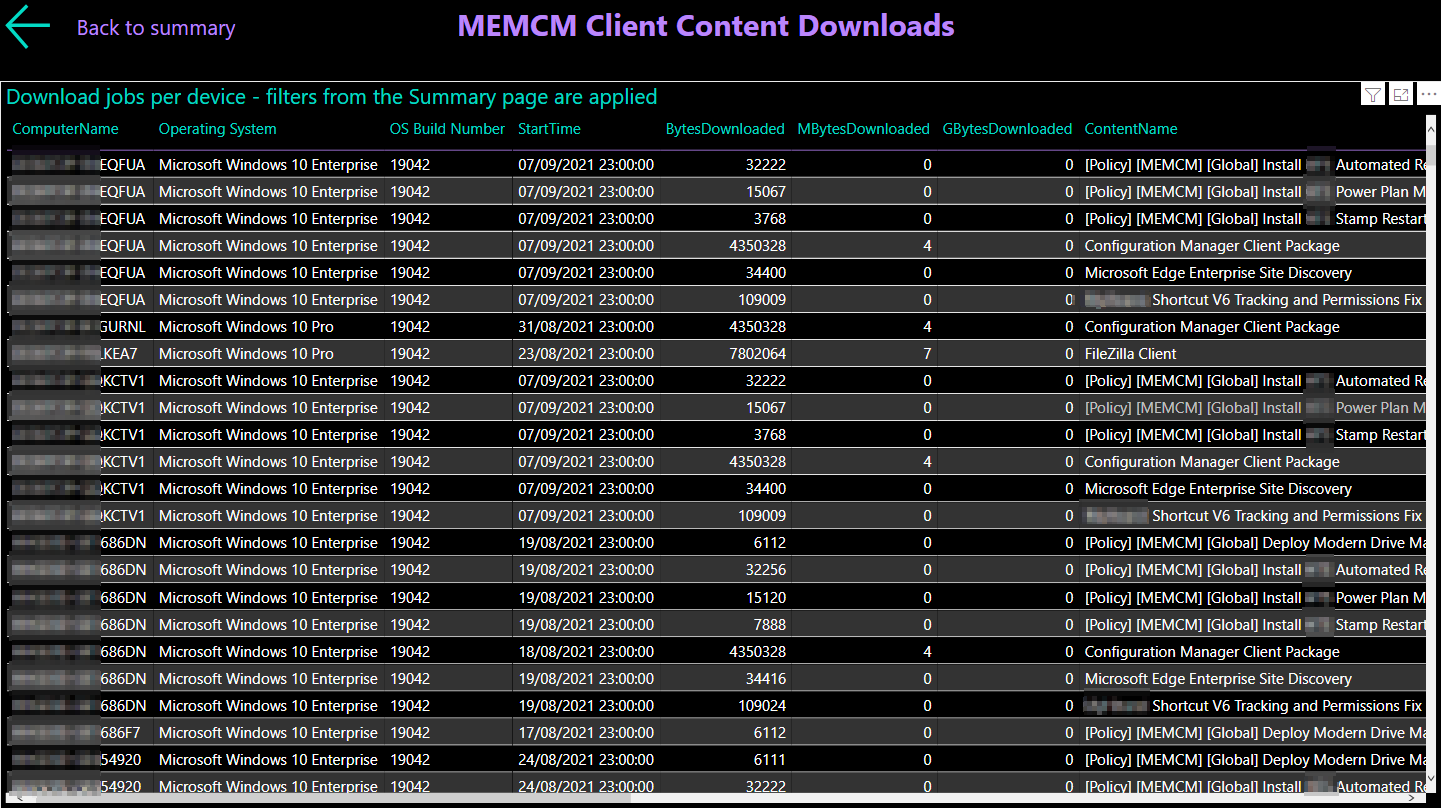
Task: Select the 7802064 bytes downloaded cell
Action: pos(757,354)
